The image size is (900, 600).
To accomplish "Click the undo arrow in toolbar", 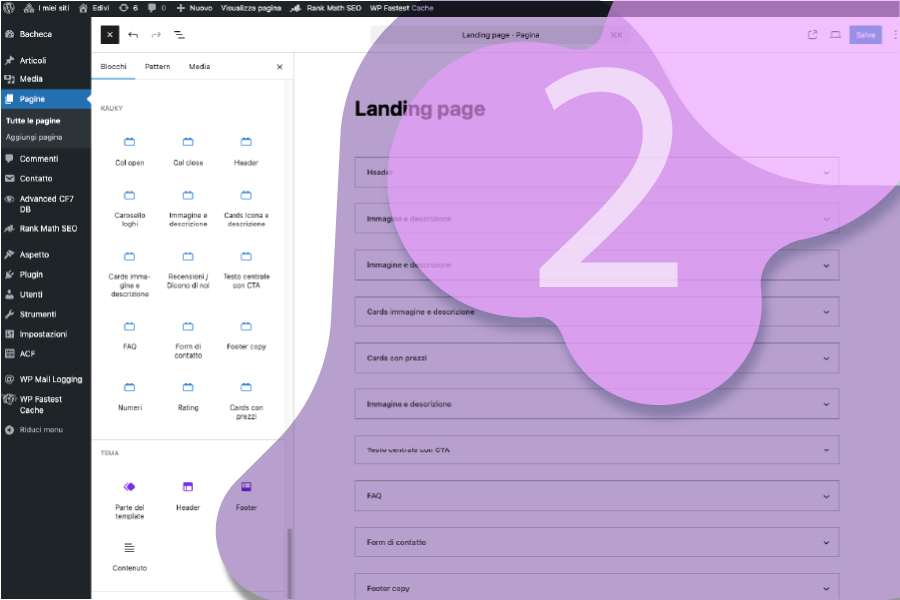I will [133, 35].
